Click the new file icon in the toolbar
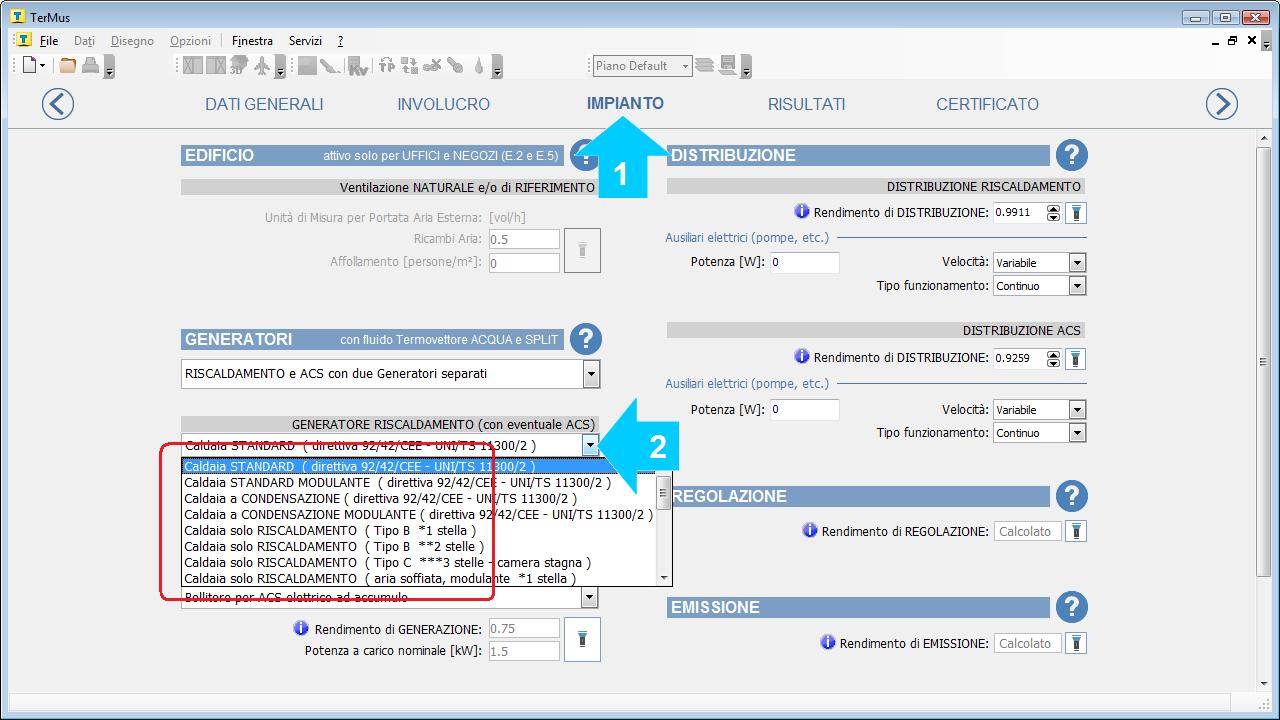Screen dimensions: 1280x720 [30, 66]
